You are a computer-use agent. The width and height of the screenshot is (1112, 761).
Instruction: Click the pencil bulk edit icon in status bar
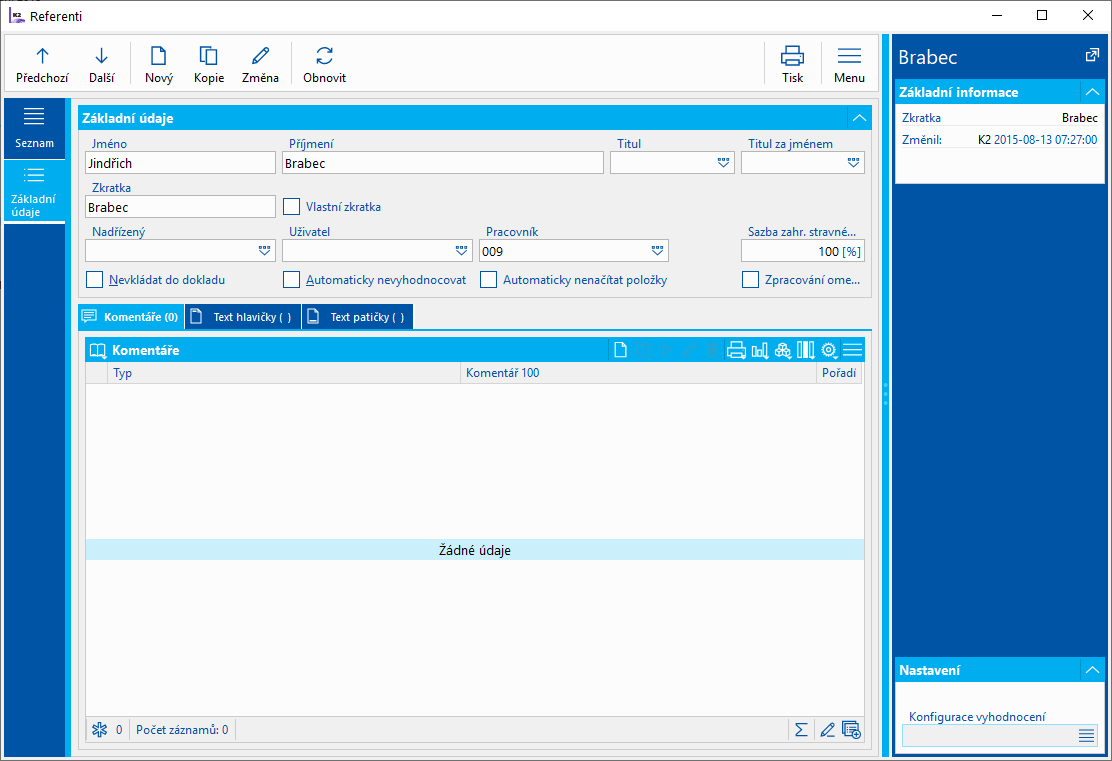(827, 729)
